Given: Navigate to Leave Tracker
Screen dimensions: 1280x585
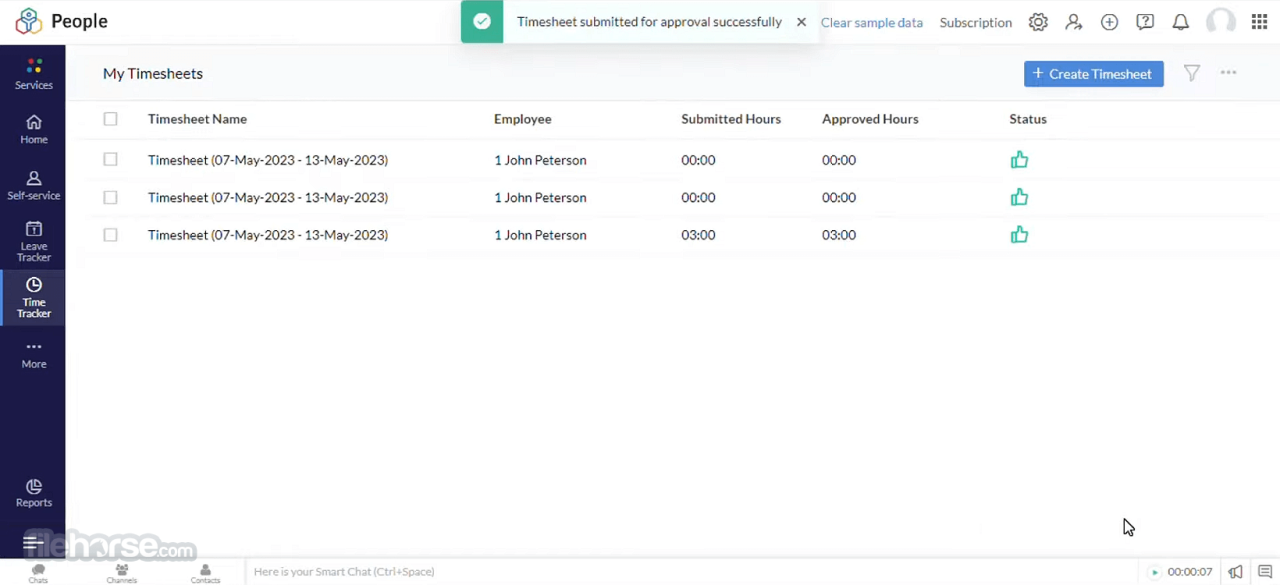Looking at the screenshot, I should pyautogui.click(x=33, y=242).
